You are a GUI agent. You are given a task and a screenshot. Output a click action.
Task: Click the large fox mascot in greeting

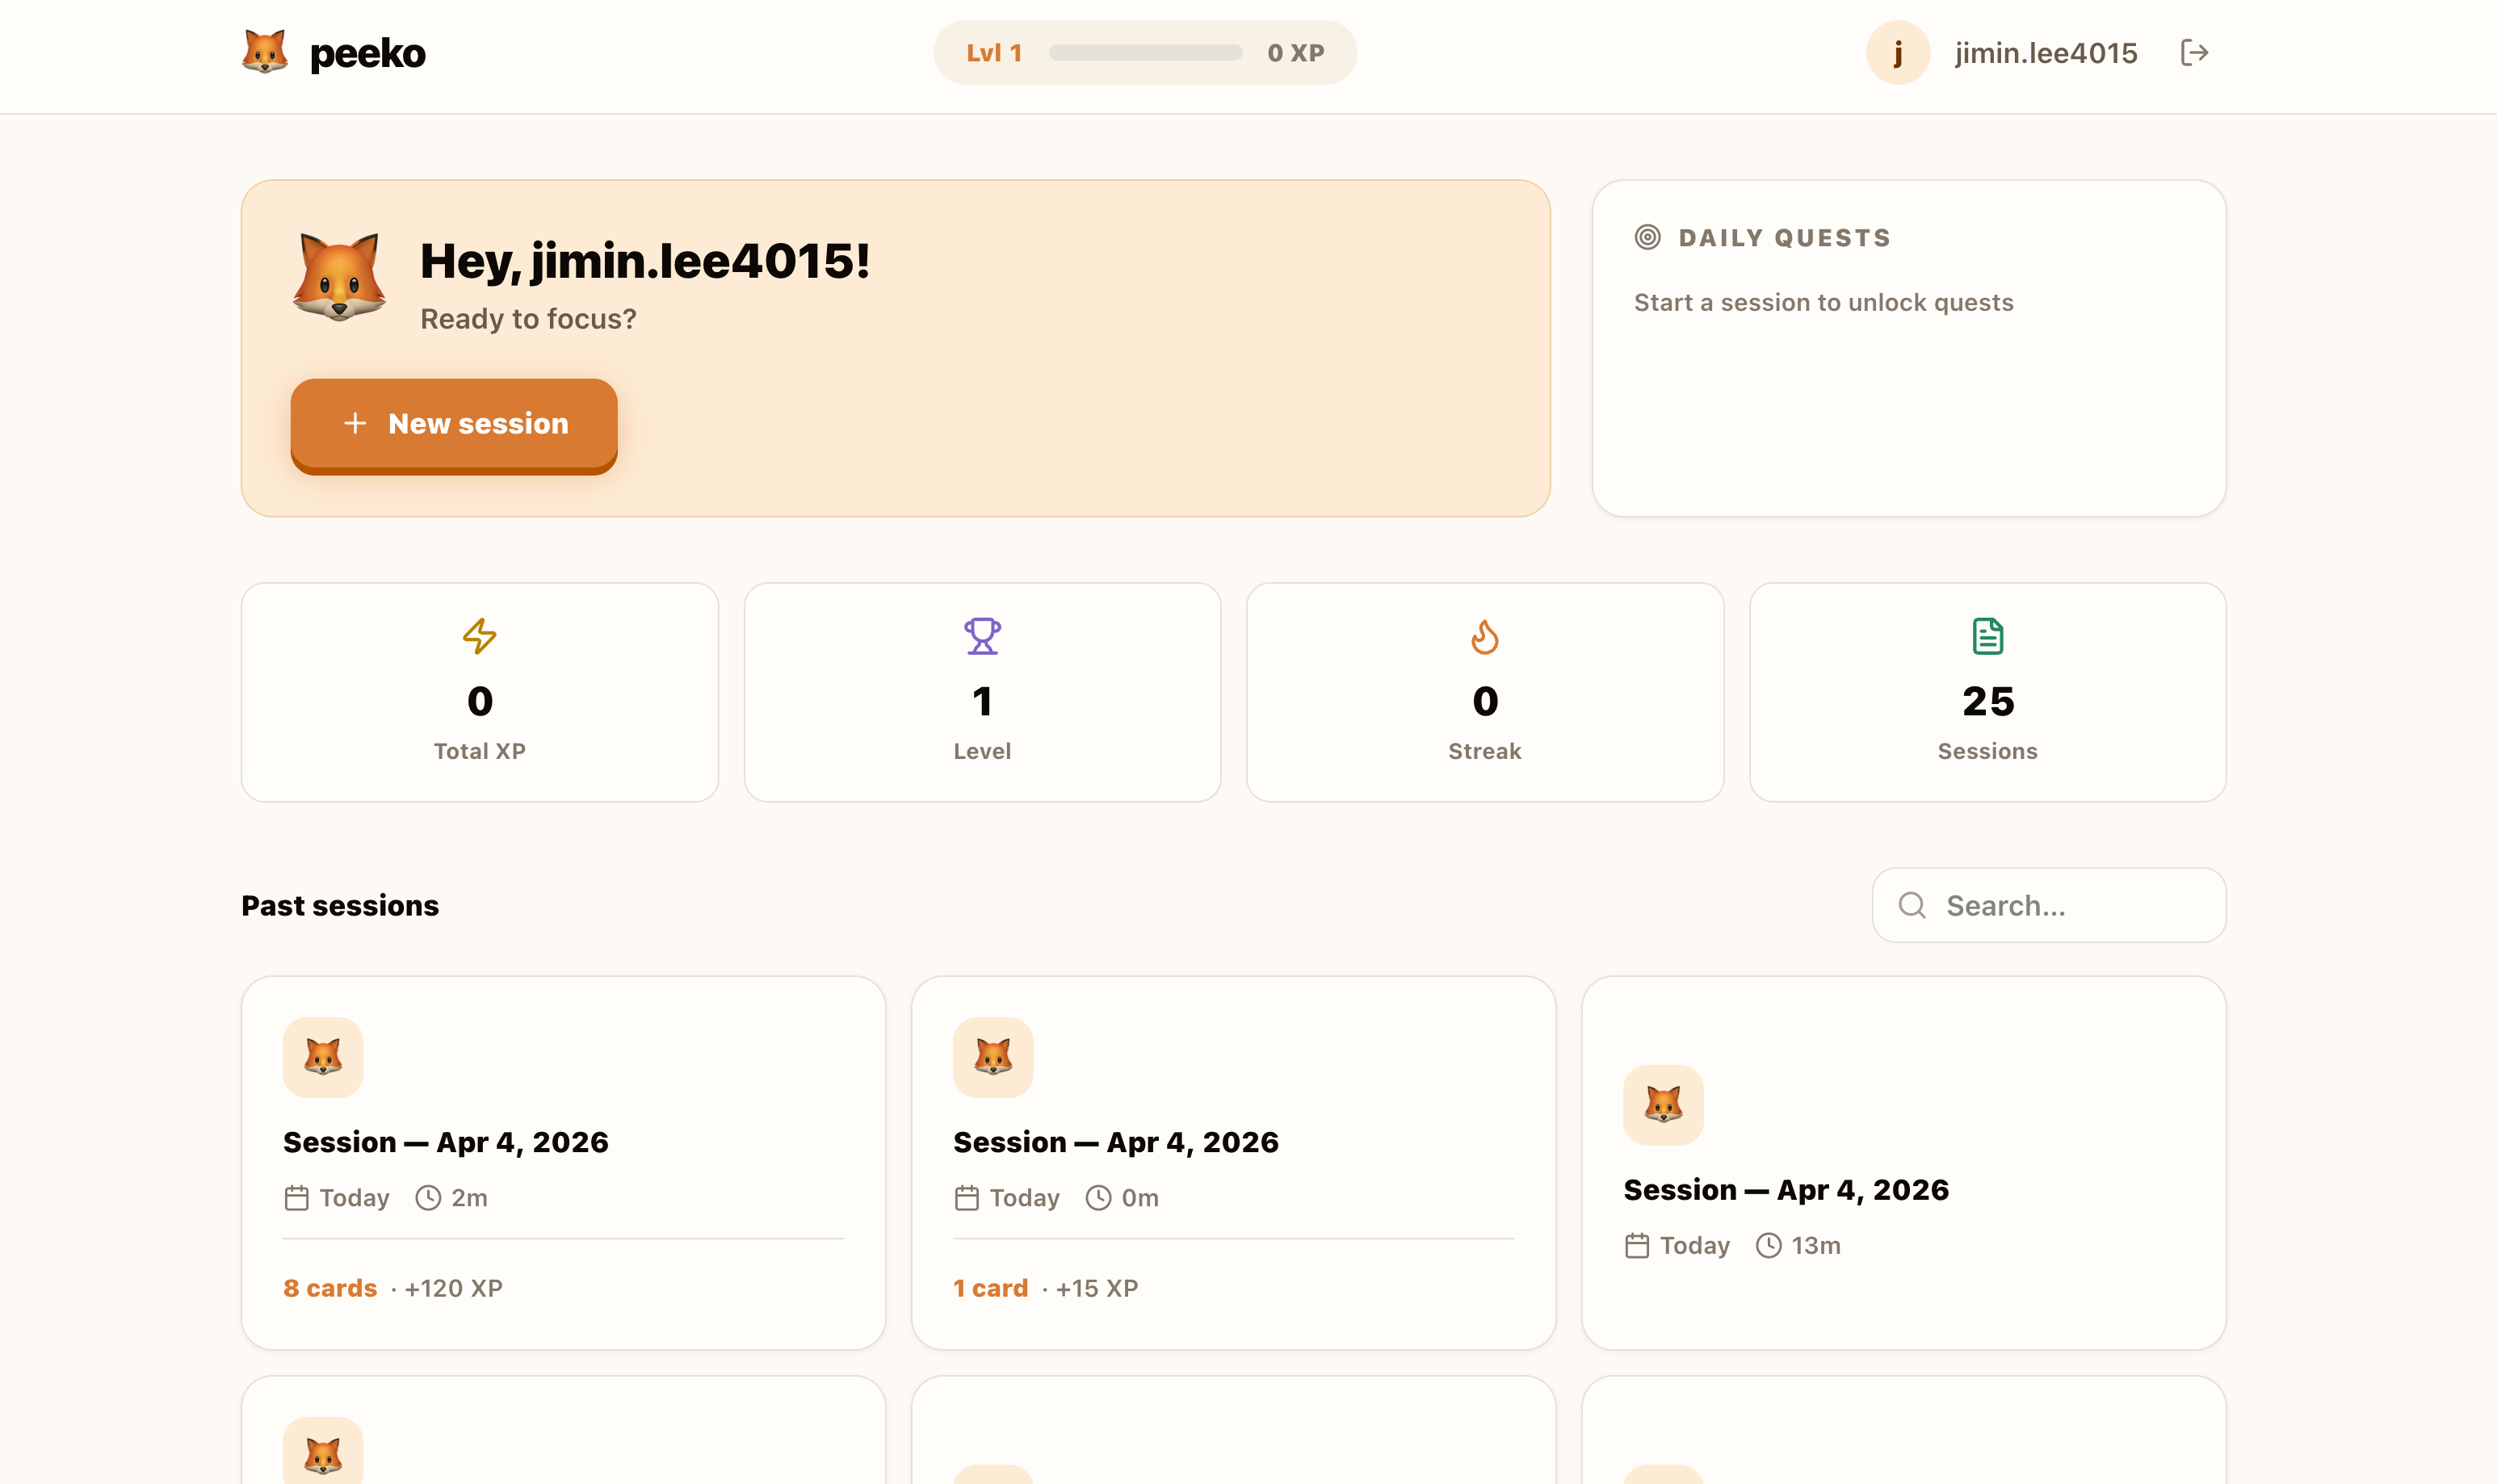(x=339, y=277)
